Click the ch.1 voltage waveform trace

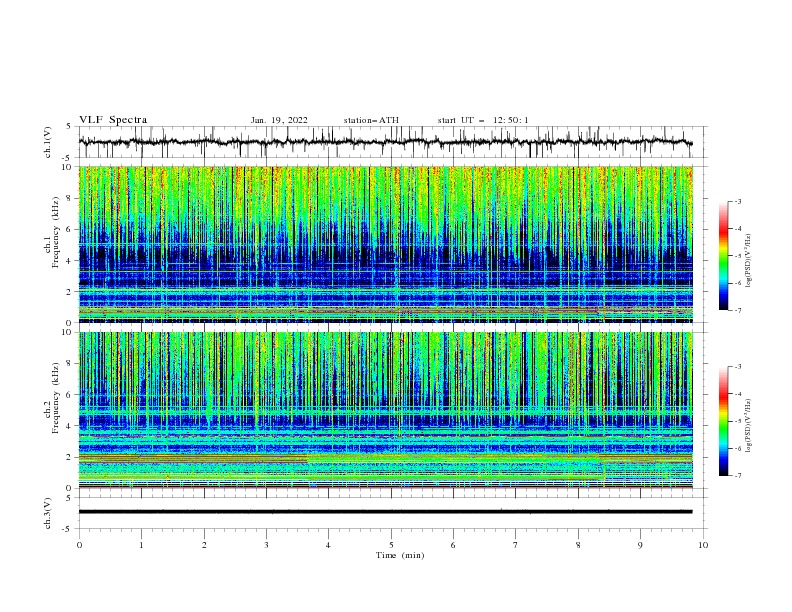pos(385,142)
